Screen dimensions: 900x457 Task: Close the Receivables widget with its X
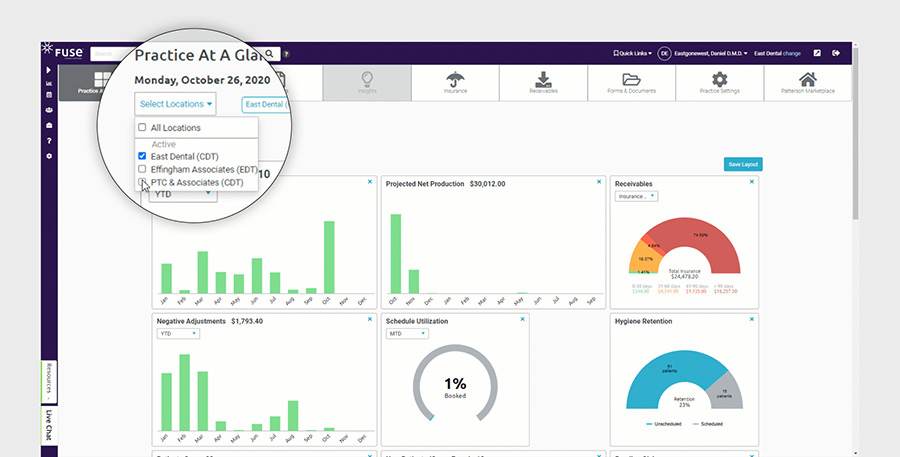click(751, 182)
